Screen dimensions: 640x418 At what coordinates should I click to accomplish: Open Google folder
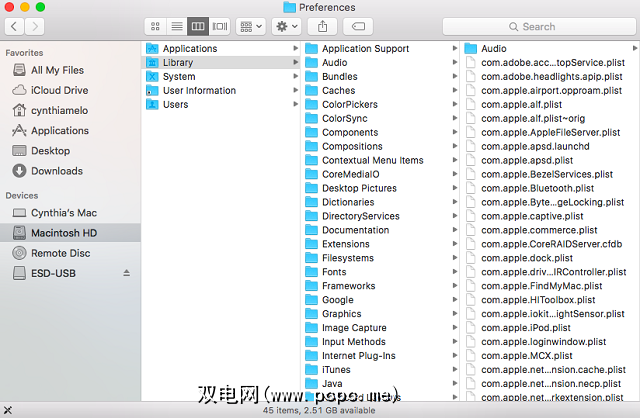(380, 300)
